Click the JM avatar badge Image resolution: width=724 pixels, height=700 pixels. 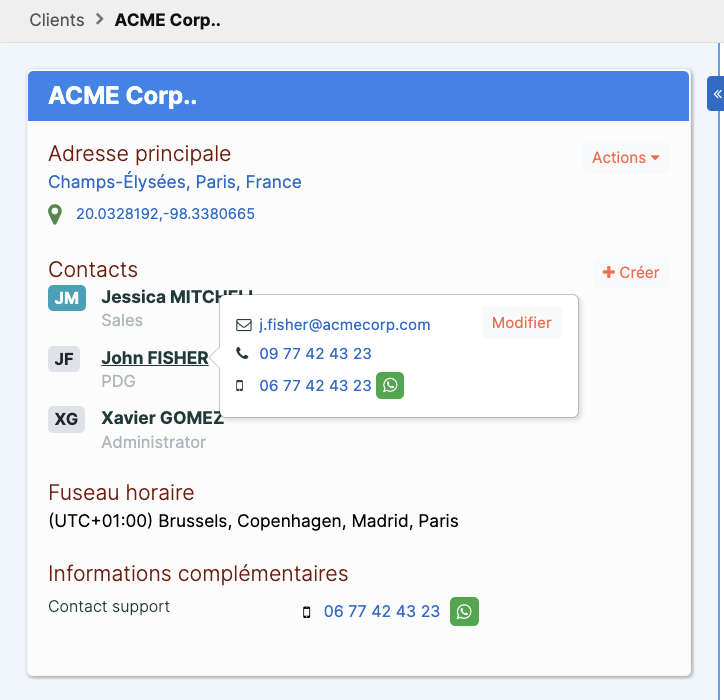pos(67,298)
